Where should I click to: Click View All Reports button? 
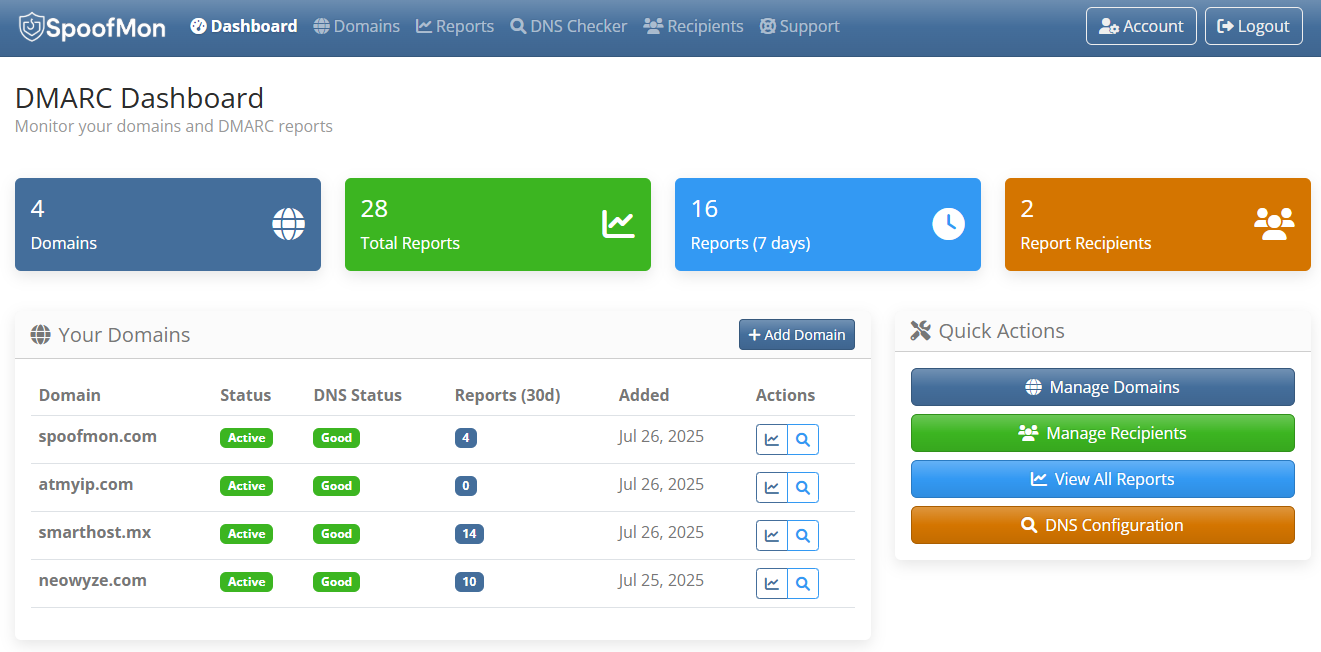pyautogui.click(x=1103, y=479)
